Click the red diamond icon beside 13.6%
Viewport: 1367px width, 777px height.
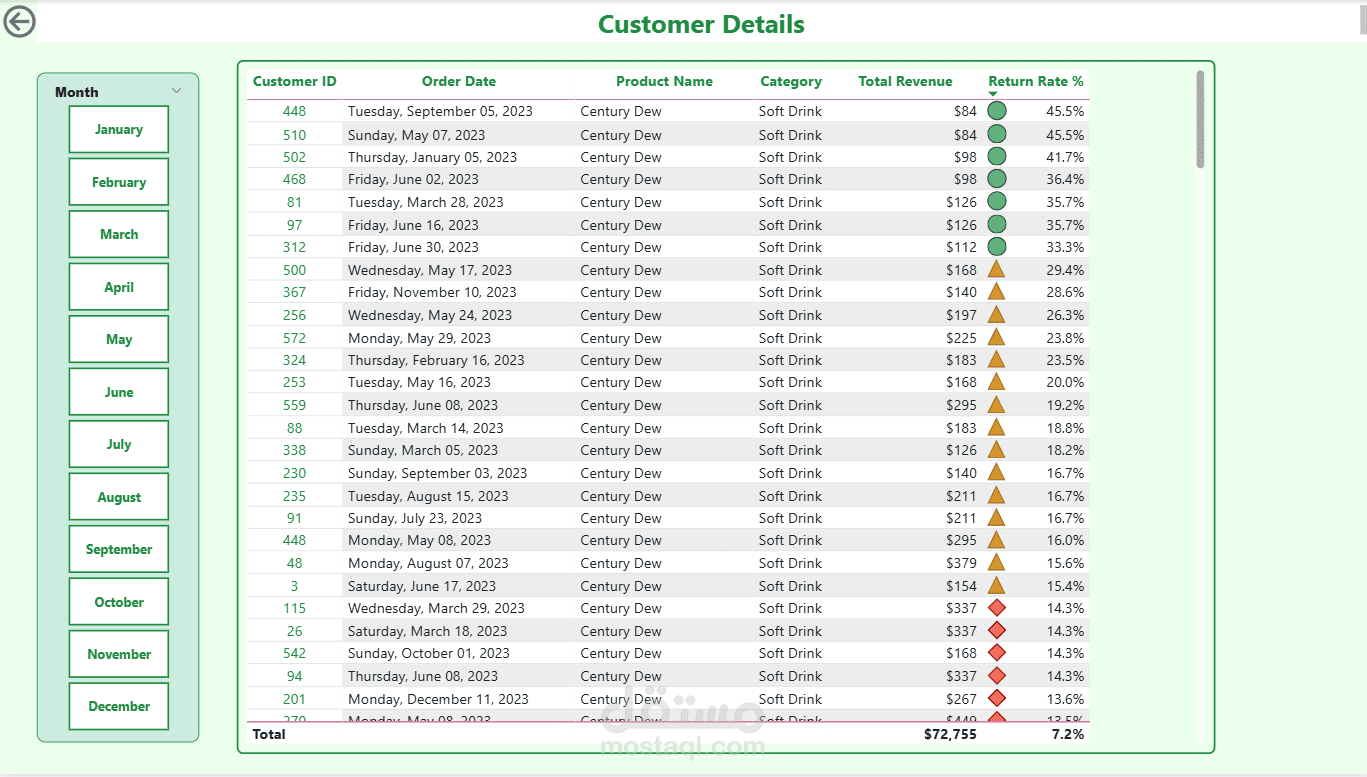pyautogui.click(x=997, y=698)
